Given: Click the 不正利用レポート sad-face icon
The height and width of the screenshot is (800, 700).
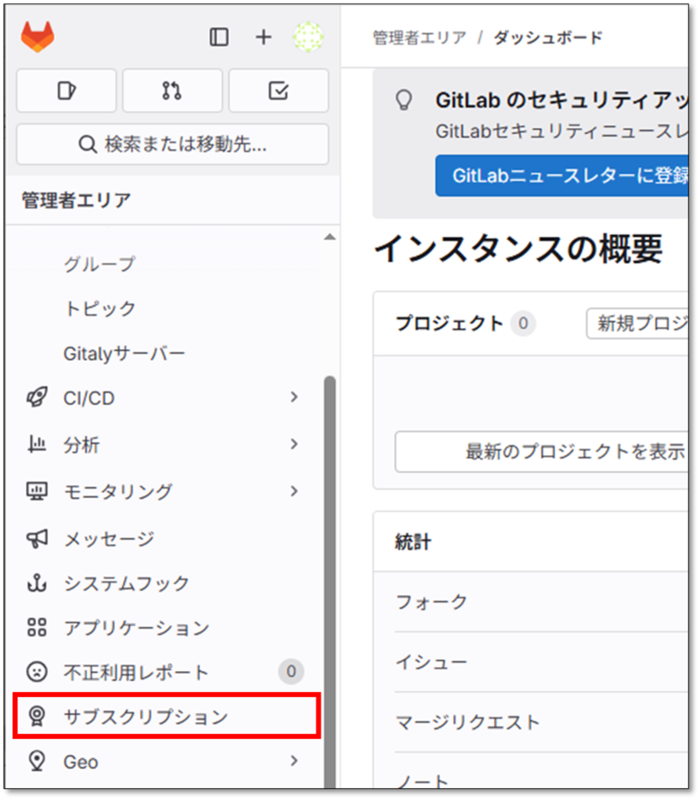Looking at the screenshot, I should point(37,672).
